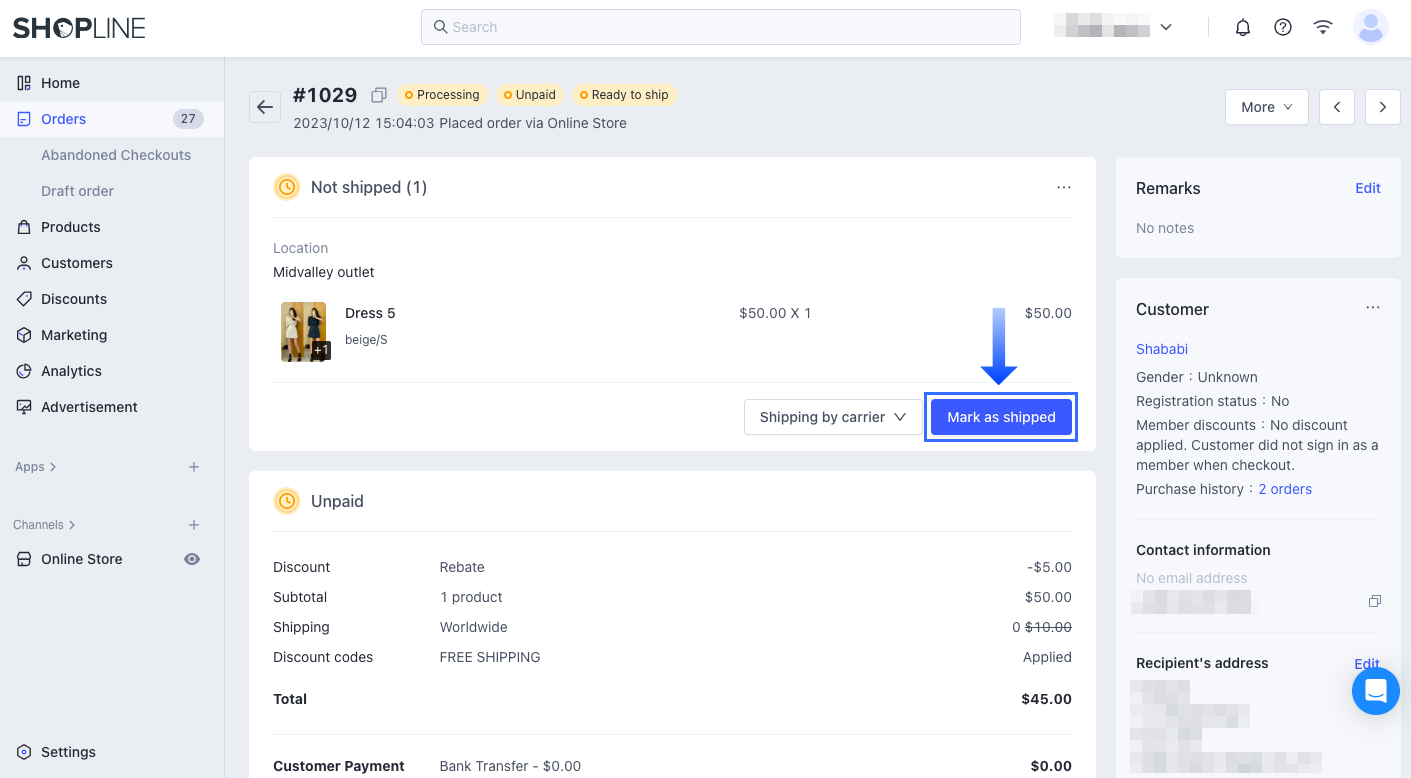Click the Dress 5 product thumbnail

tap(304, 331)
